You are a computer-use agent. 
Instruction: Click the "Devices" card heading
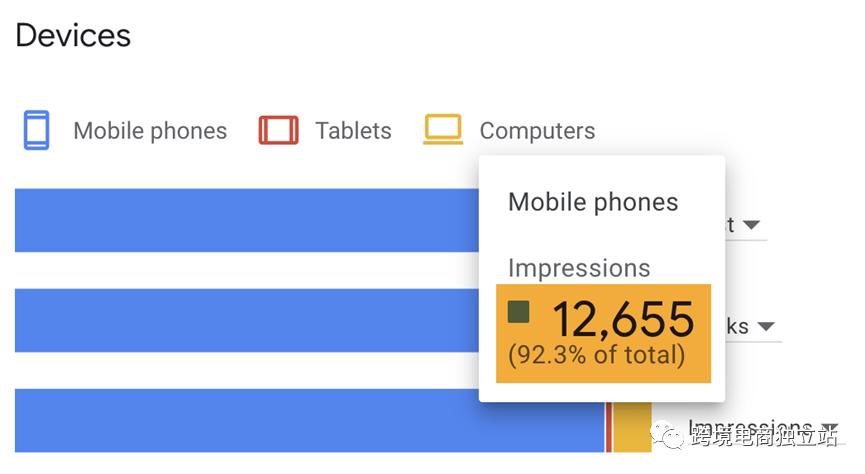(73, 36)
